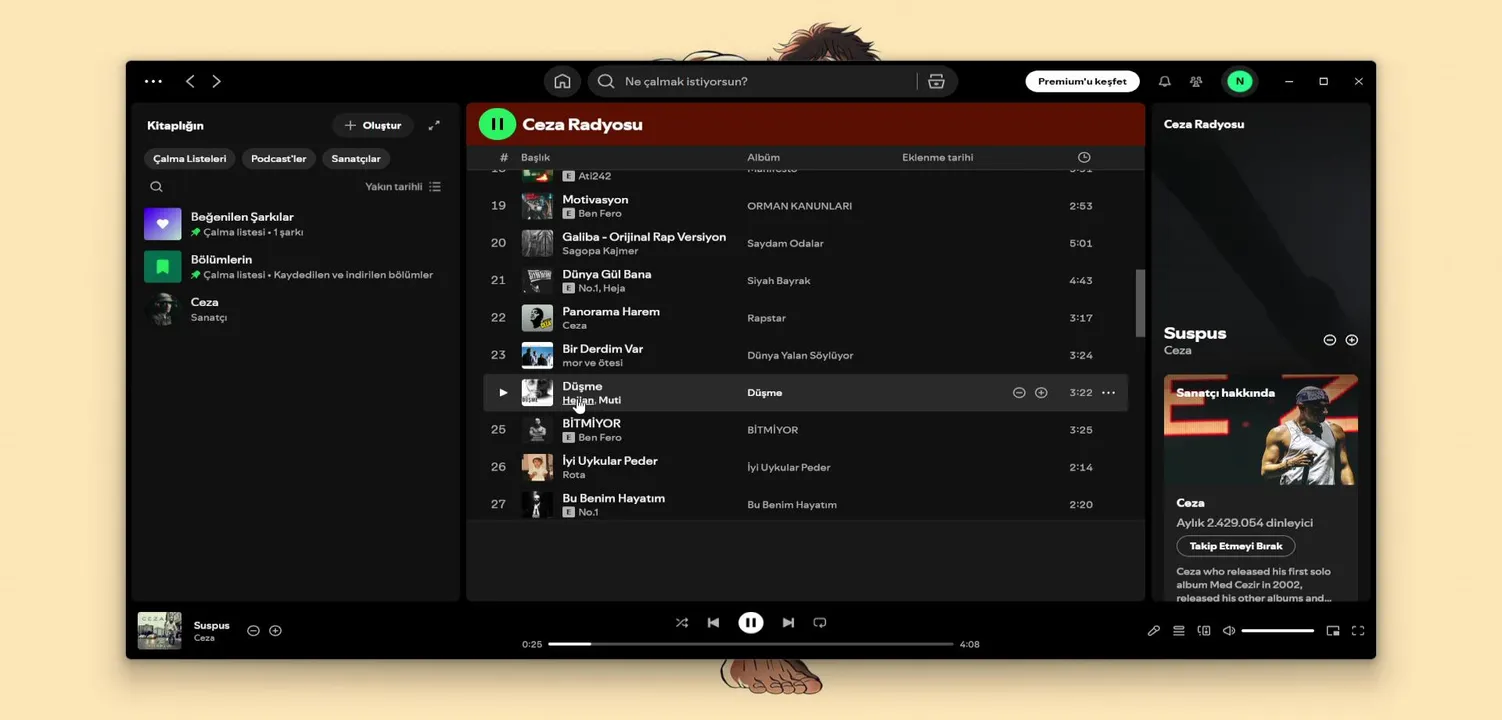Open the Home page icon
This screenshot has width=1502, height=720.
click(x=562, y=81)
